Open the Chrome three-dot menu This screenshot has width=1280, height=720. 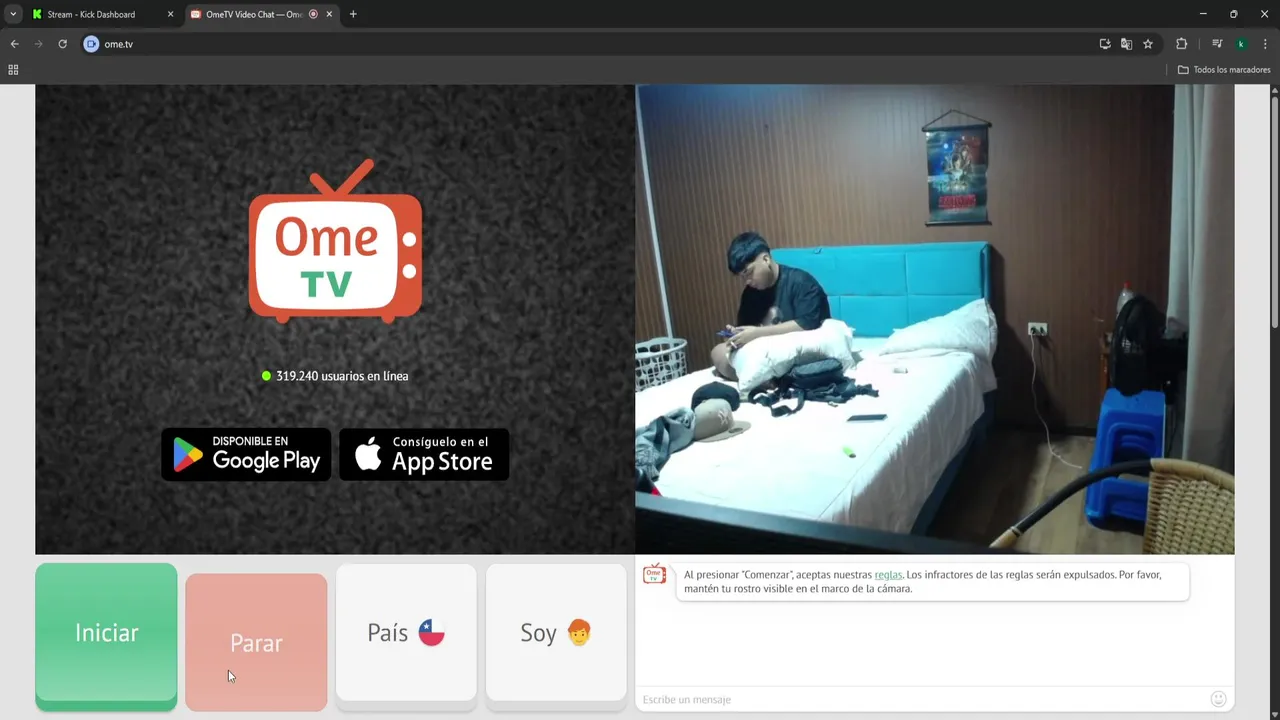pyautogui.click(x=1265, y=44)
